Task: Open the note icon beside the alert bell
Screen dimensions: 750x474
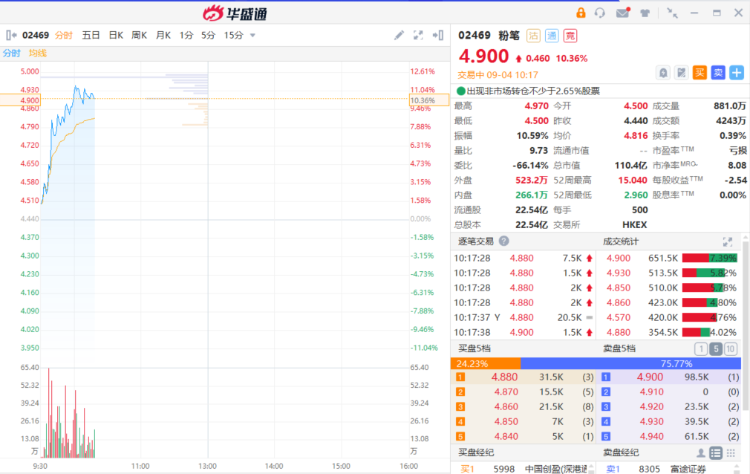Action: (x=682, y=73)
